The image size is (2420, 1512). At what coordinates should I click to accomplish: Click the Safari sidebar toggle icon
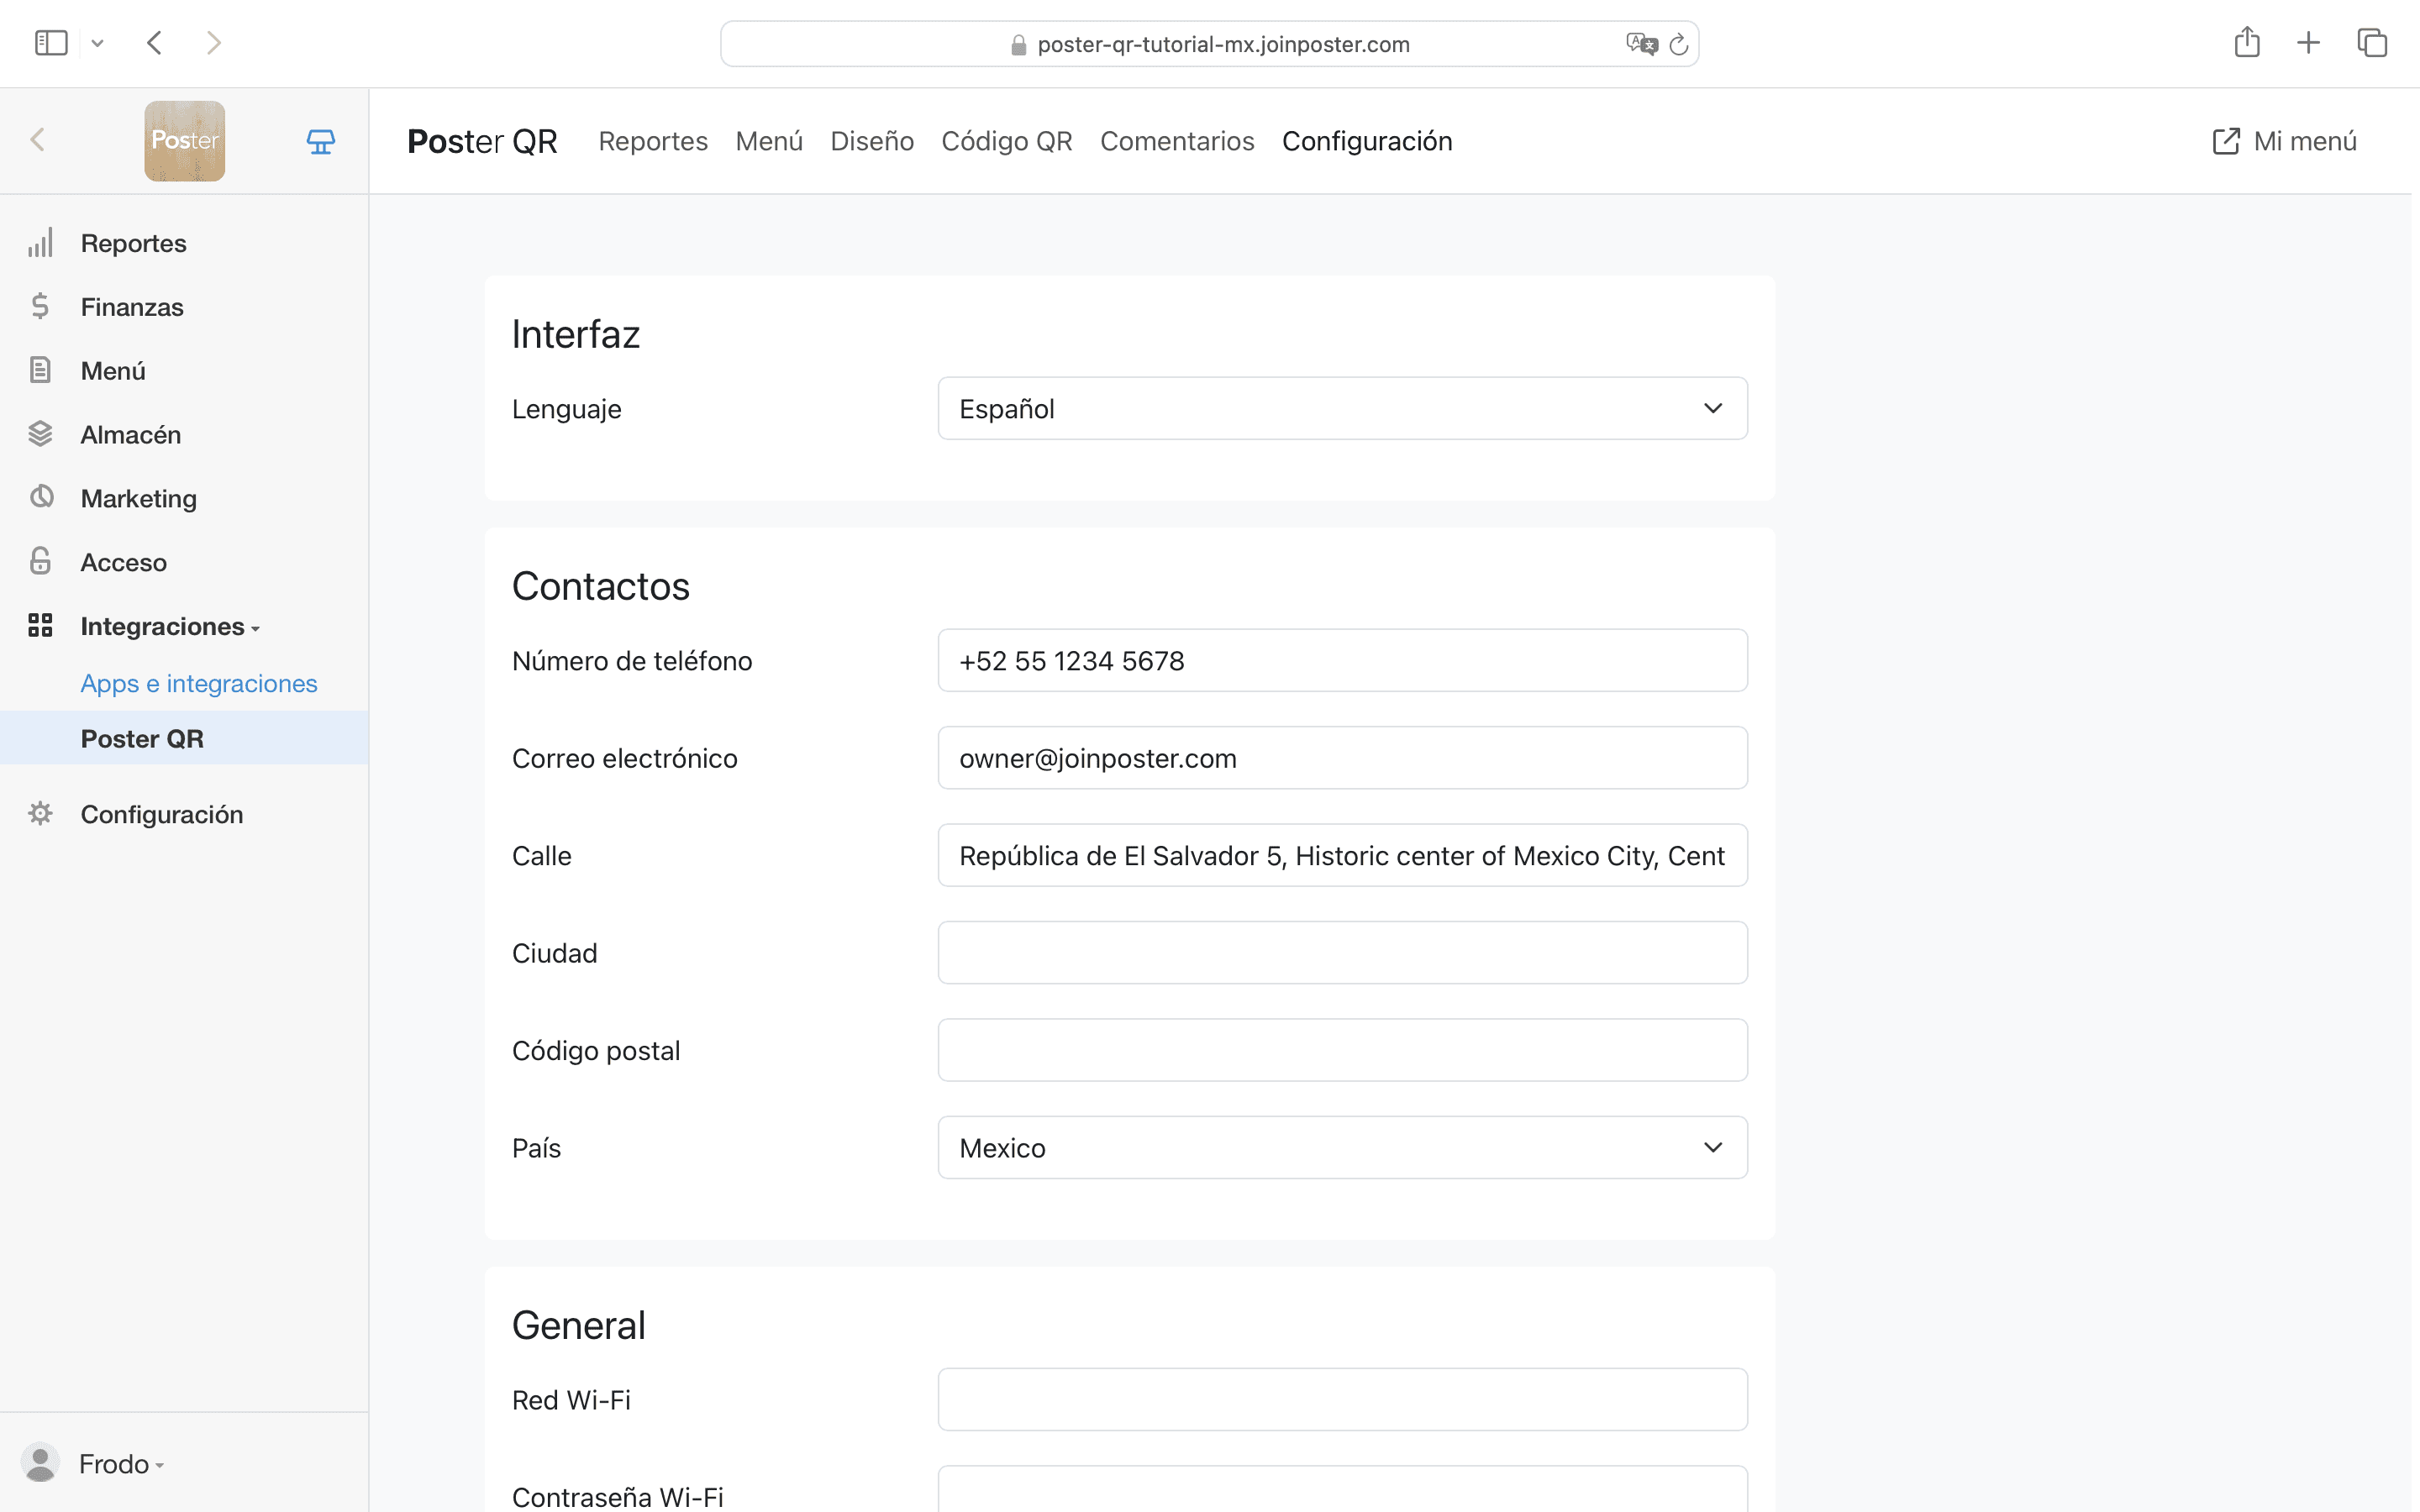coord(51,43)
